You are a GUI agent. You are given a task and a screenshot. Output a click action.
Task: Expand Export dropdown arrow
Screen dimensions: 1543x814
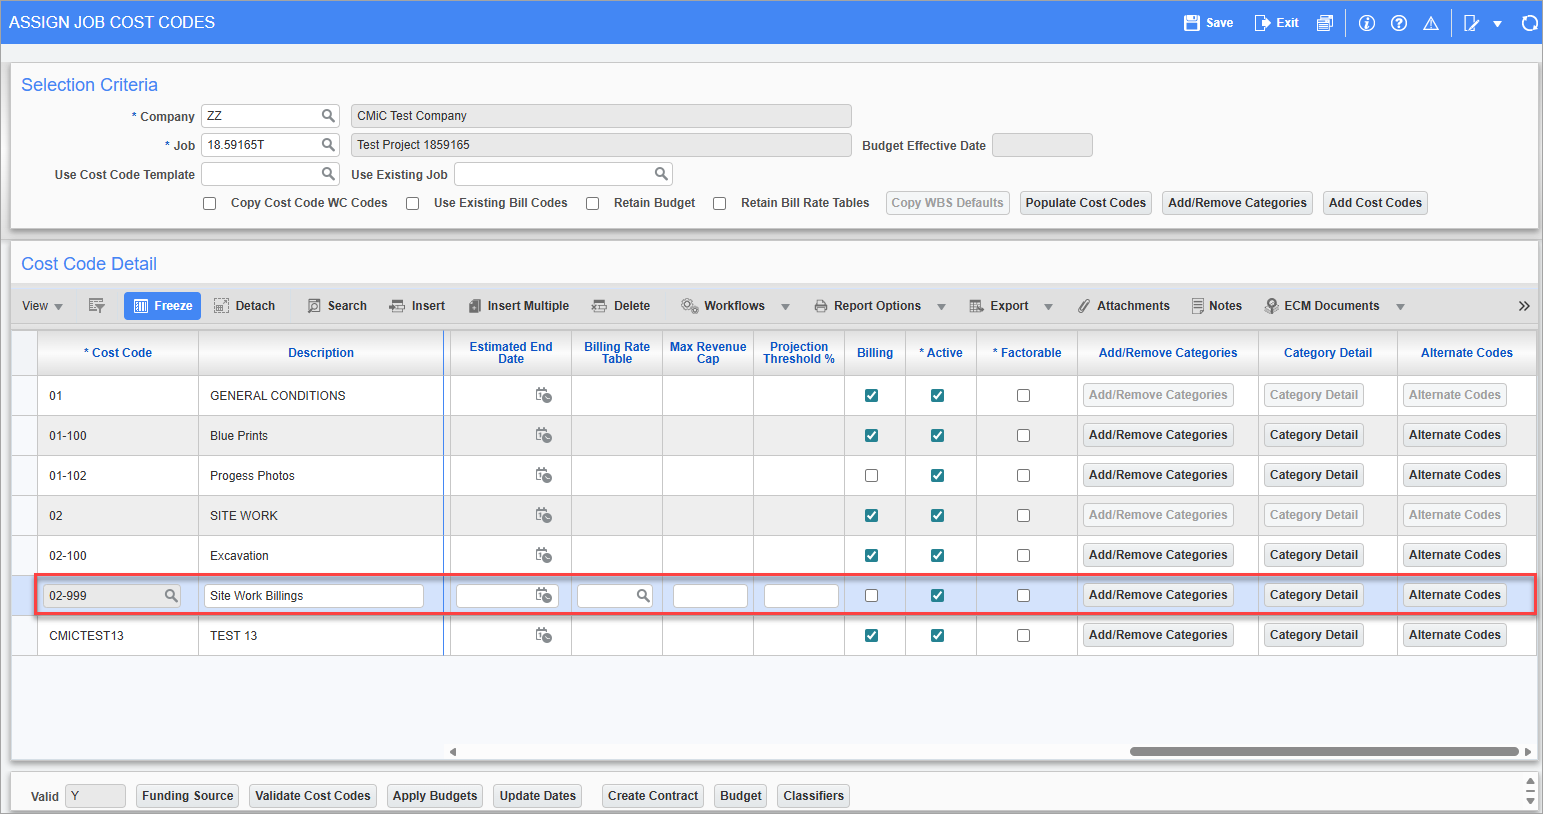1048,307
